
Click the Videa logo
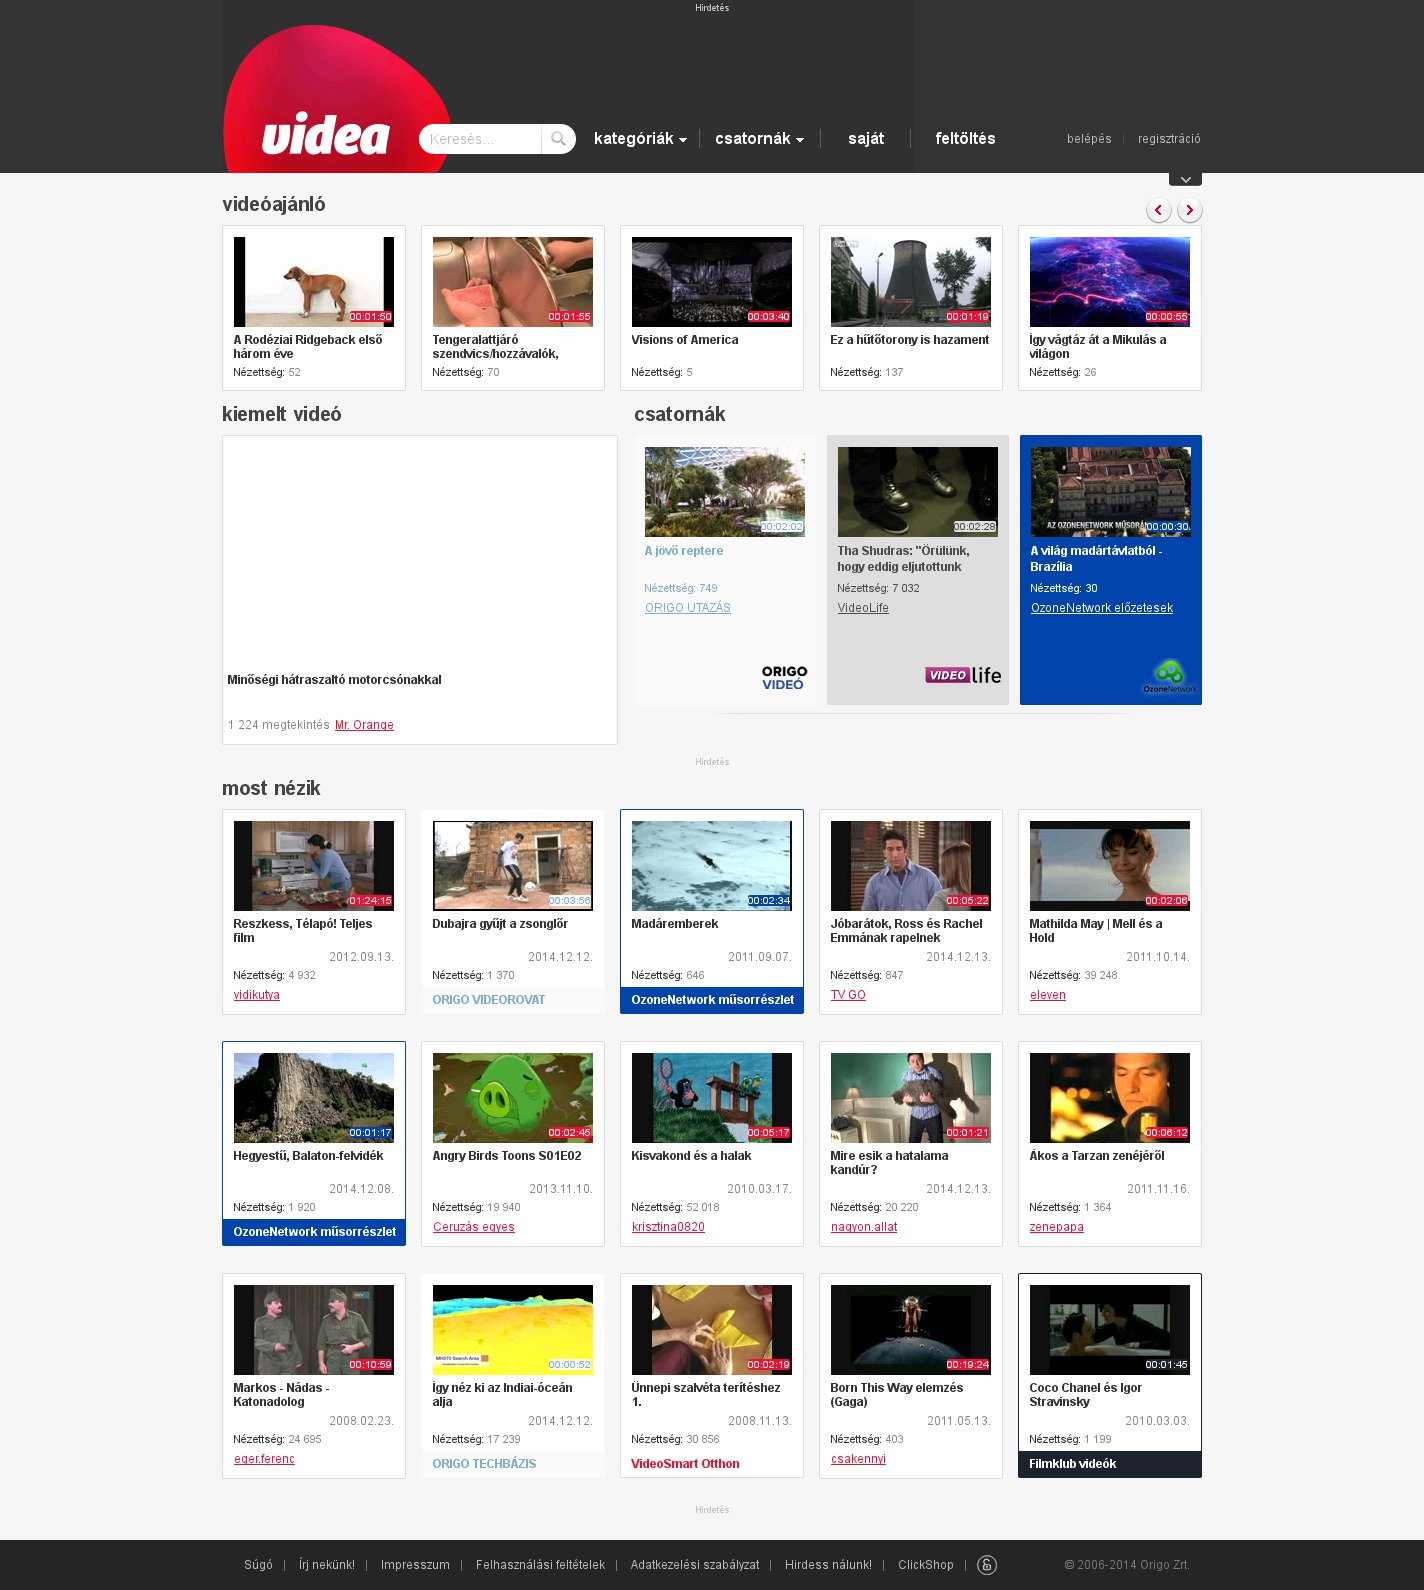click(326, 135)
